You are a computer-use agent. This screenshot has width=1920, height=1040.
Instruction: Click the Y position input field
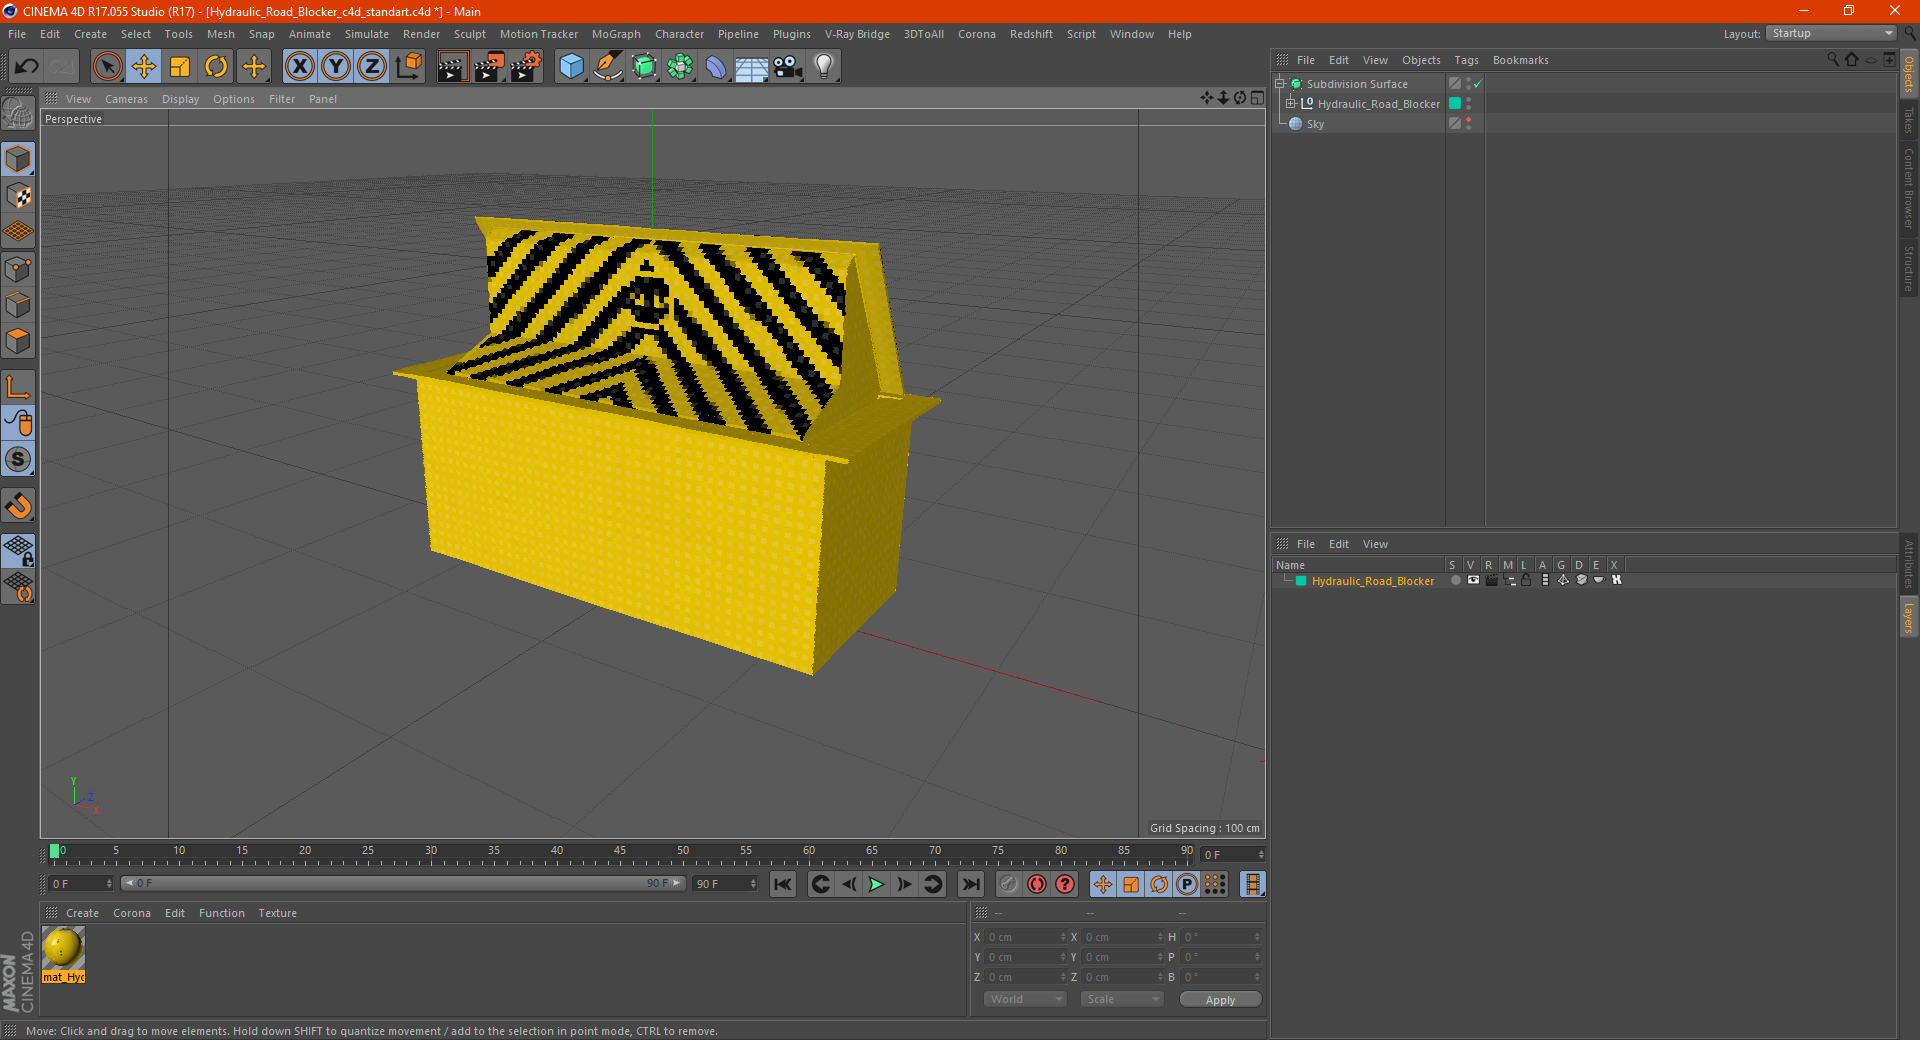pos(1026,957)
